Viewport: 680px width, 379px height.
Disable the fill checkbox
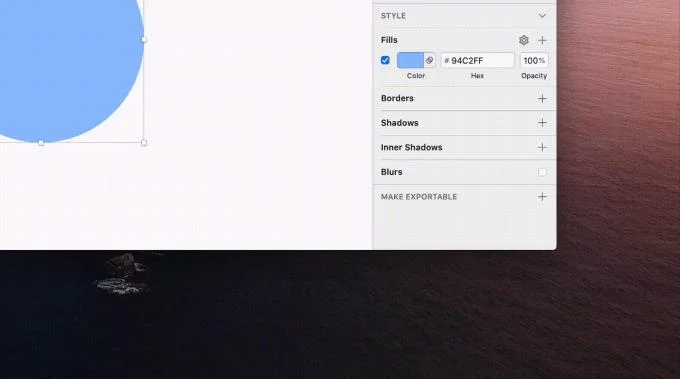[x=385, y=60]
